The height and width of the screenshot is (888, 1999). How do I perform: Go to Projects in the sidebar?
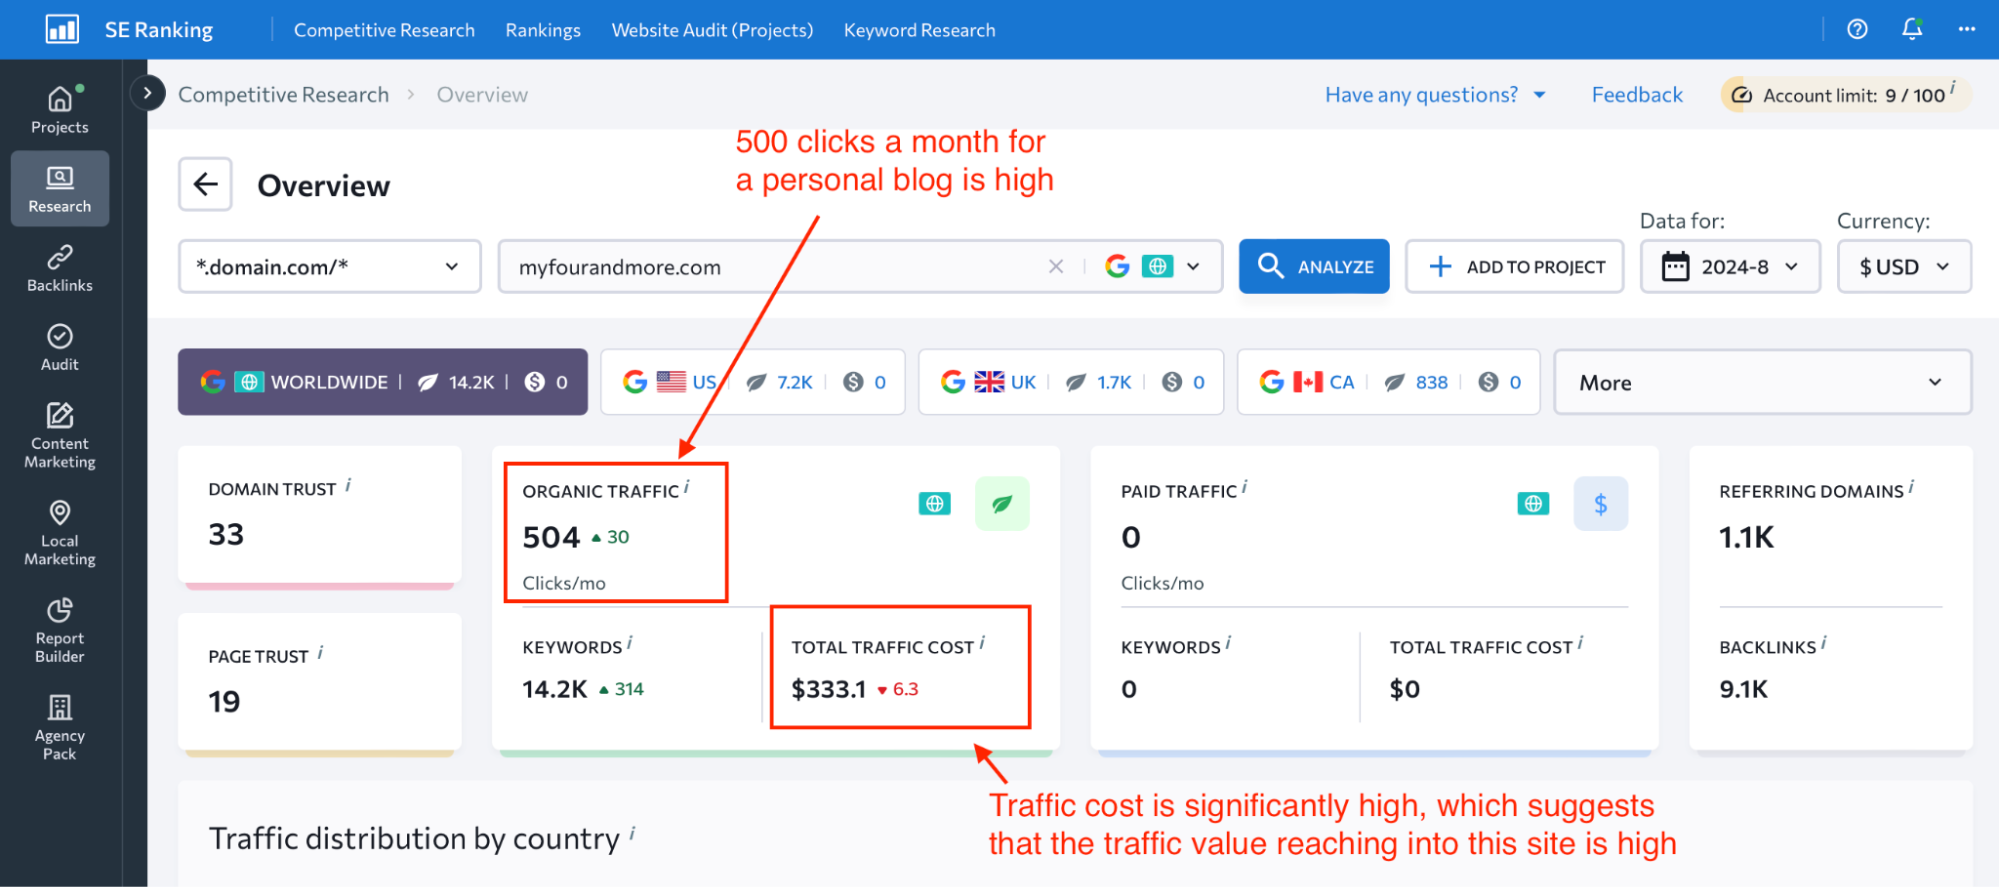60,109
